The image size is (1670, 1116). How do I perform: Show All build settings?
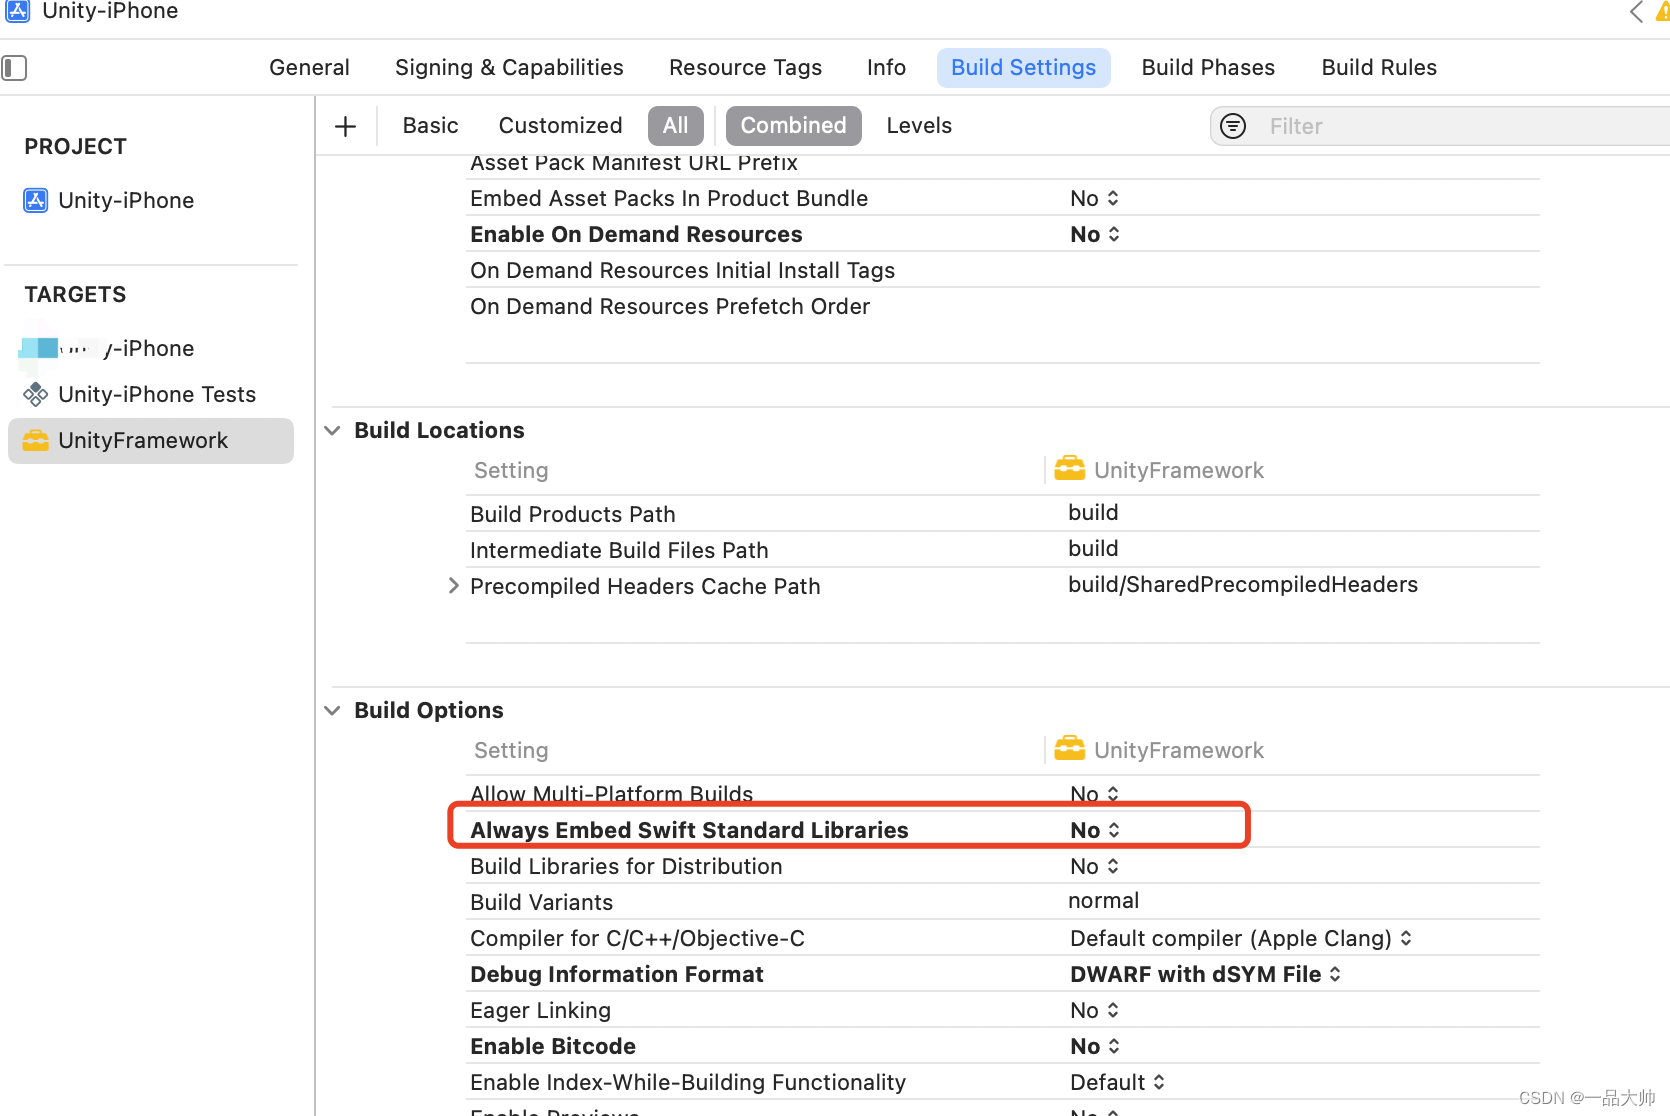(676, 126)
